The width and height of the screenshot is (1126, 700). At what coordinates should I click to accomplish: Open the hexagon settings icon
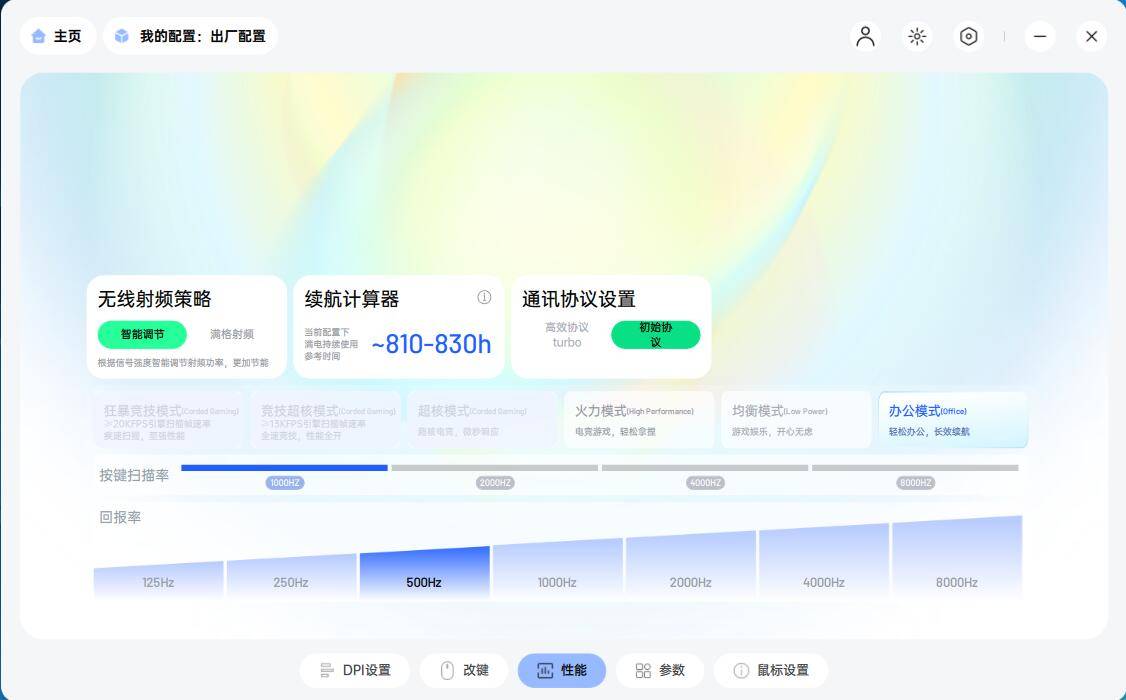point(969,36)
